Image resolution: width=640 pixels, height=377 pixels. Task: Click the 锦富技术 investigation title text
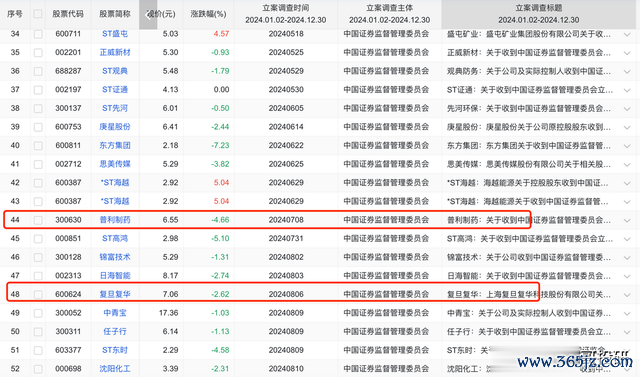pyautogui.click(x=529, y=257)
